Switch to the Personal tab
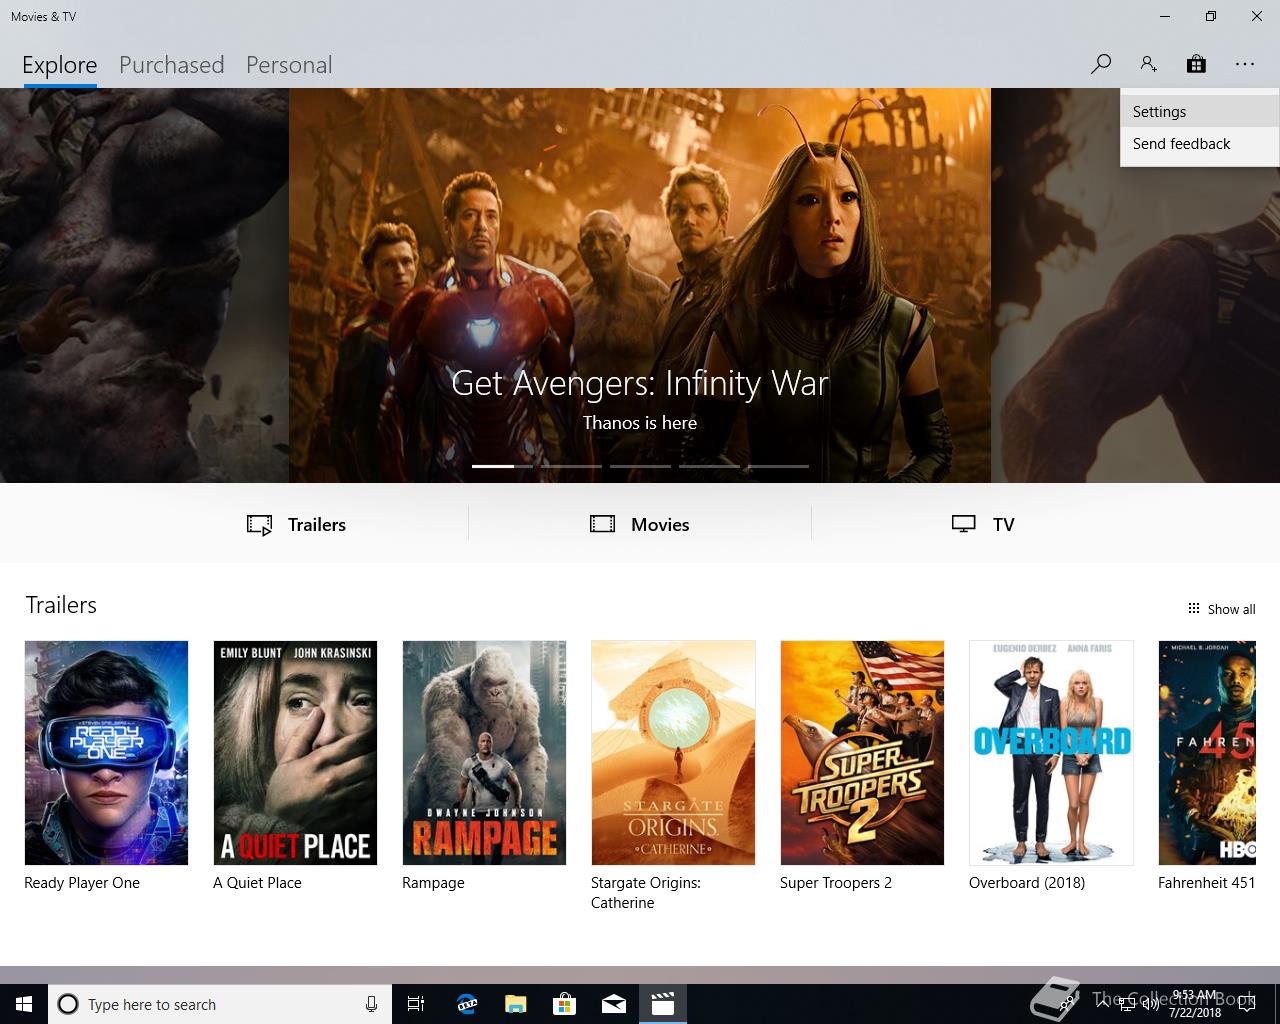1280x1024 pixels. 289,65
